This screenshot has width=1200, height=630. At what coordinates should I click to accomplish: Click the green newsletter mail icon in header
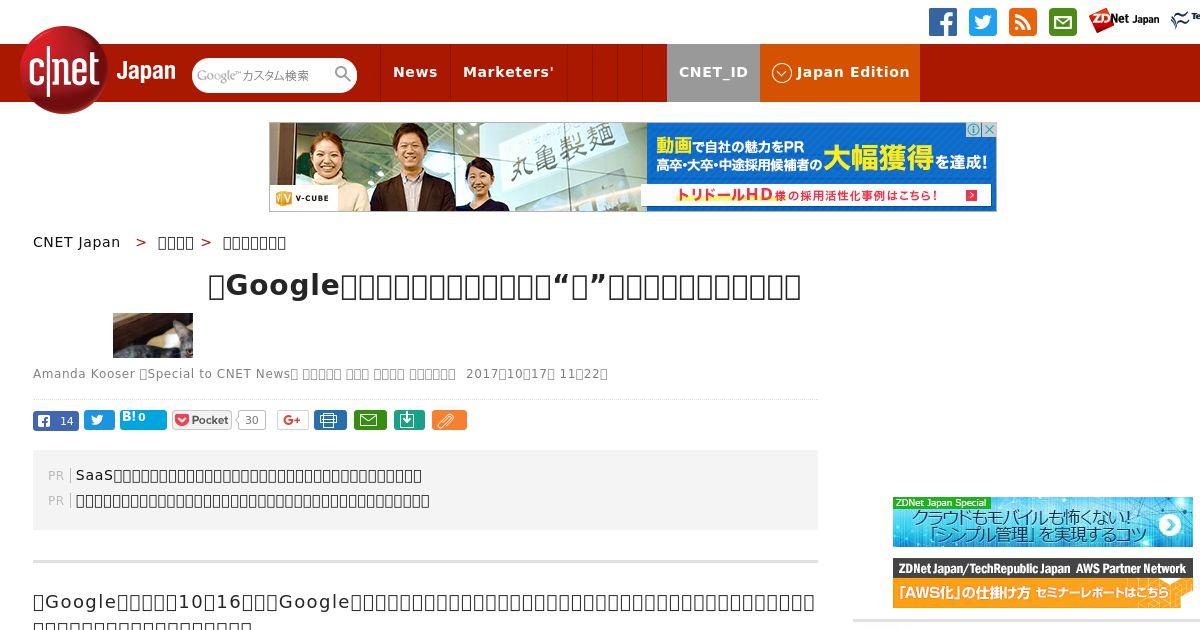click(1063, 22)
